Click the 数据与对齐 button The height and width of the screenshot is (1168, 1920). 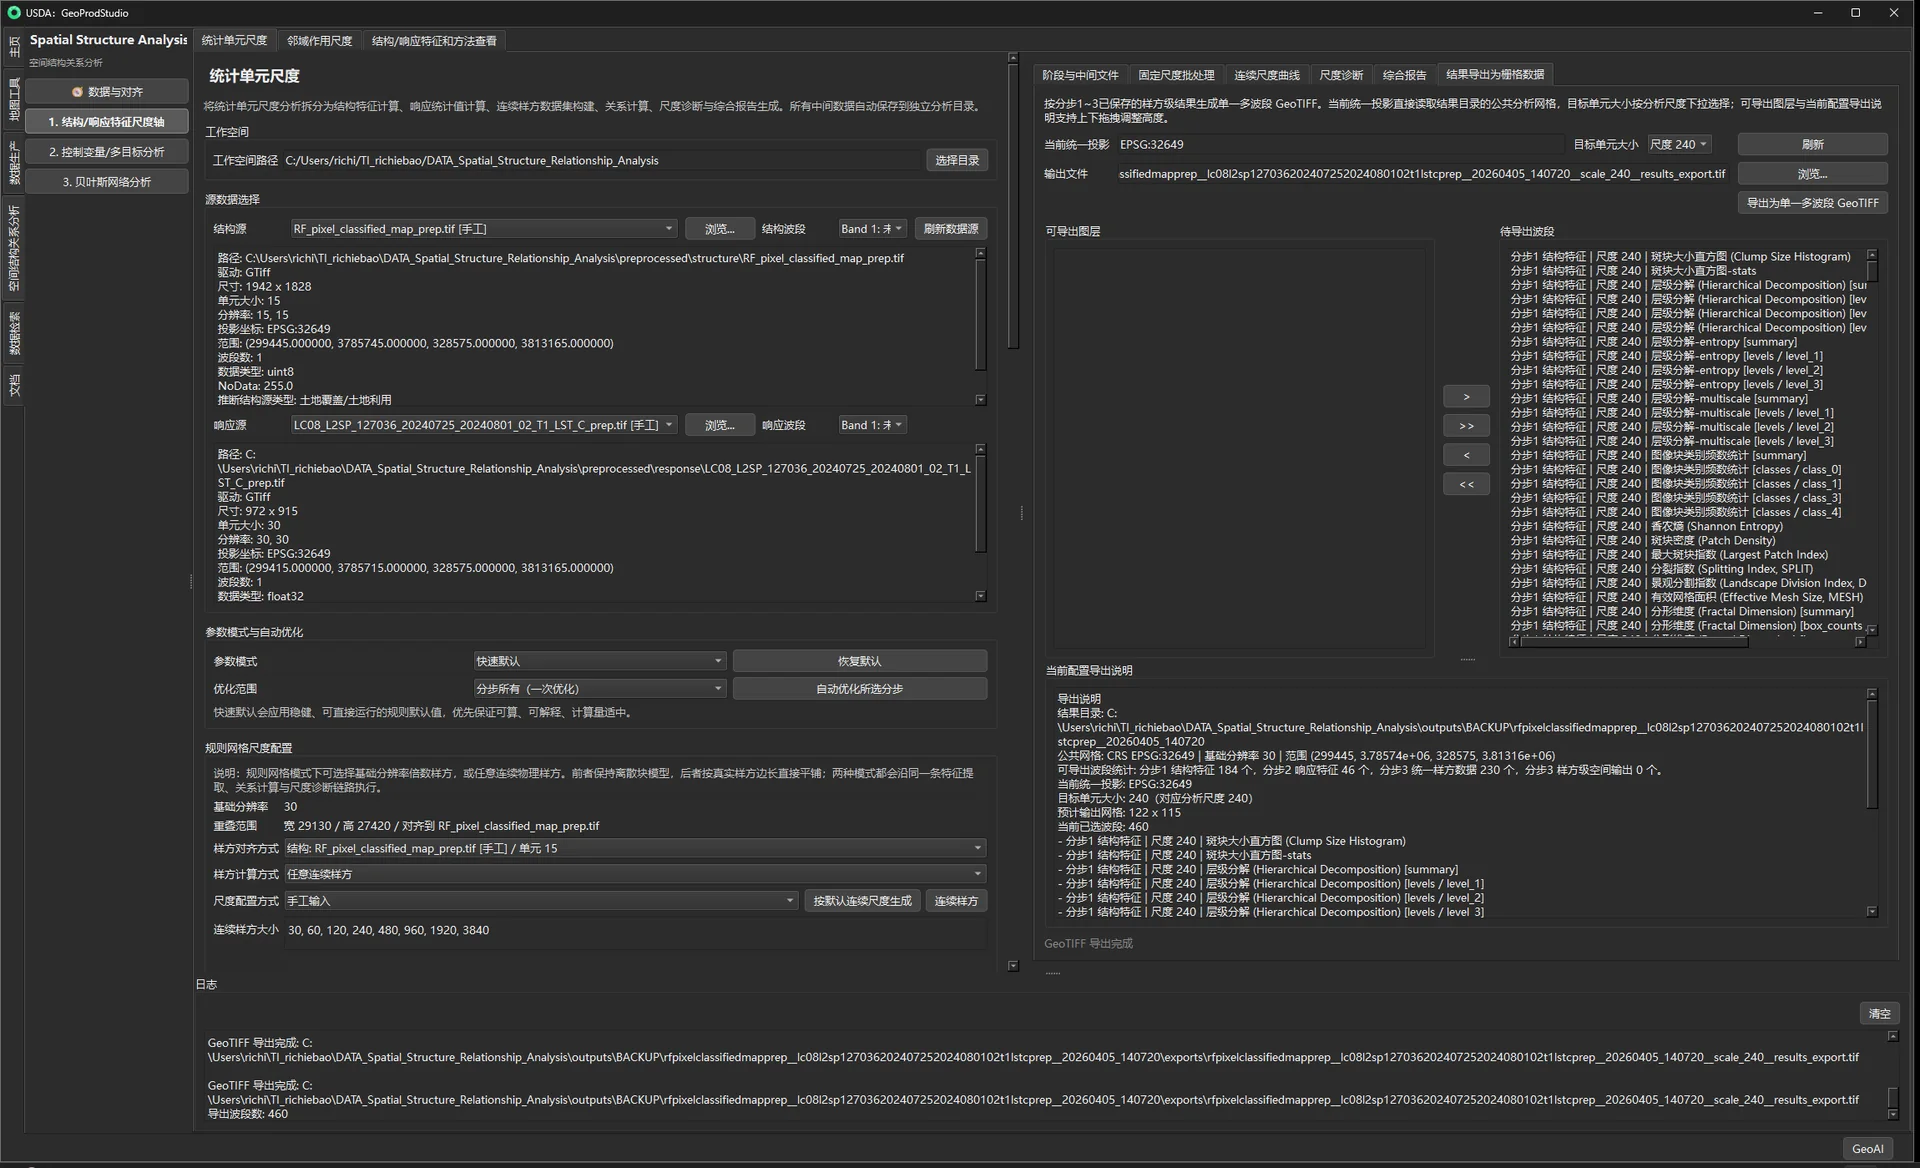[107, 91]
